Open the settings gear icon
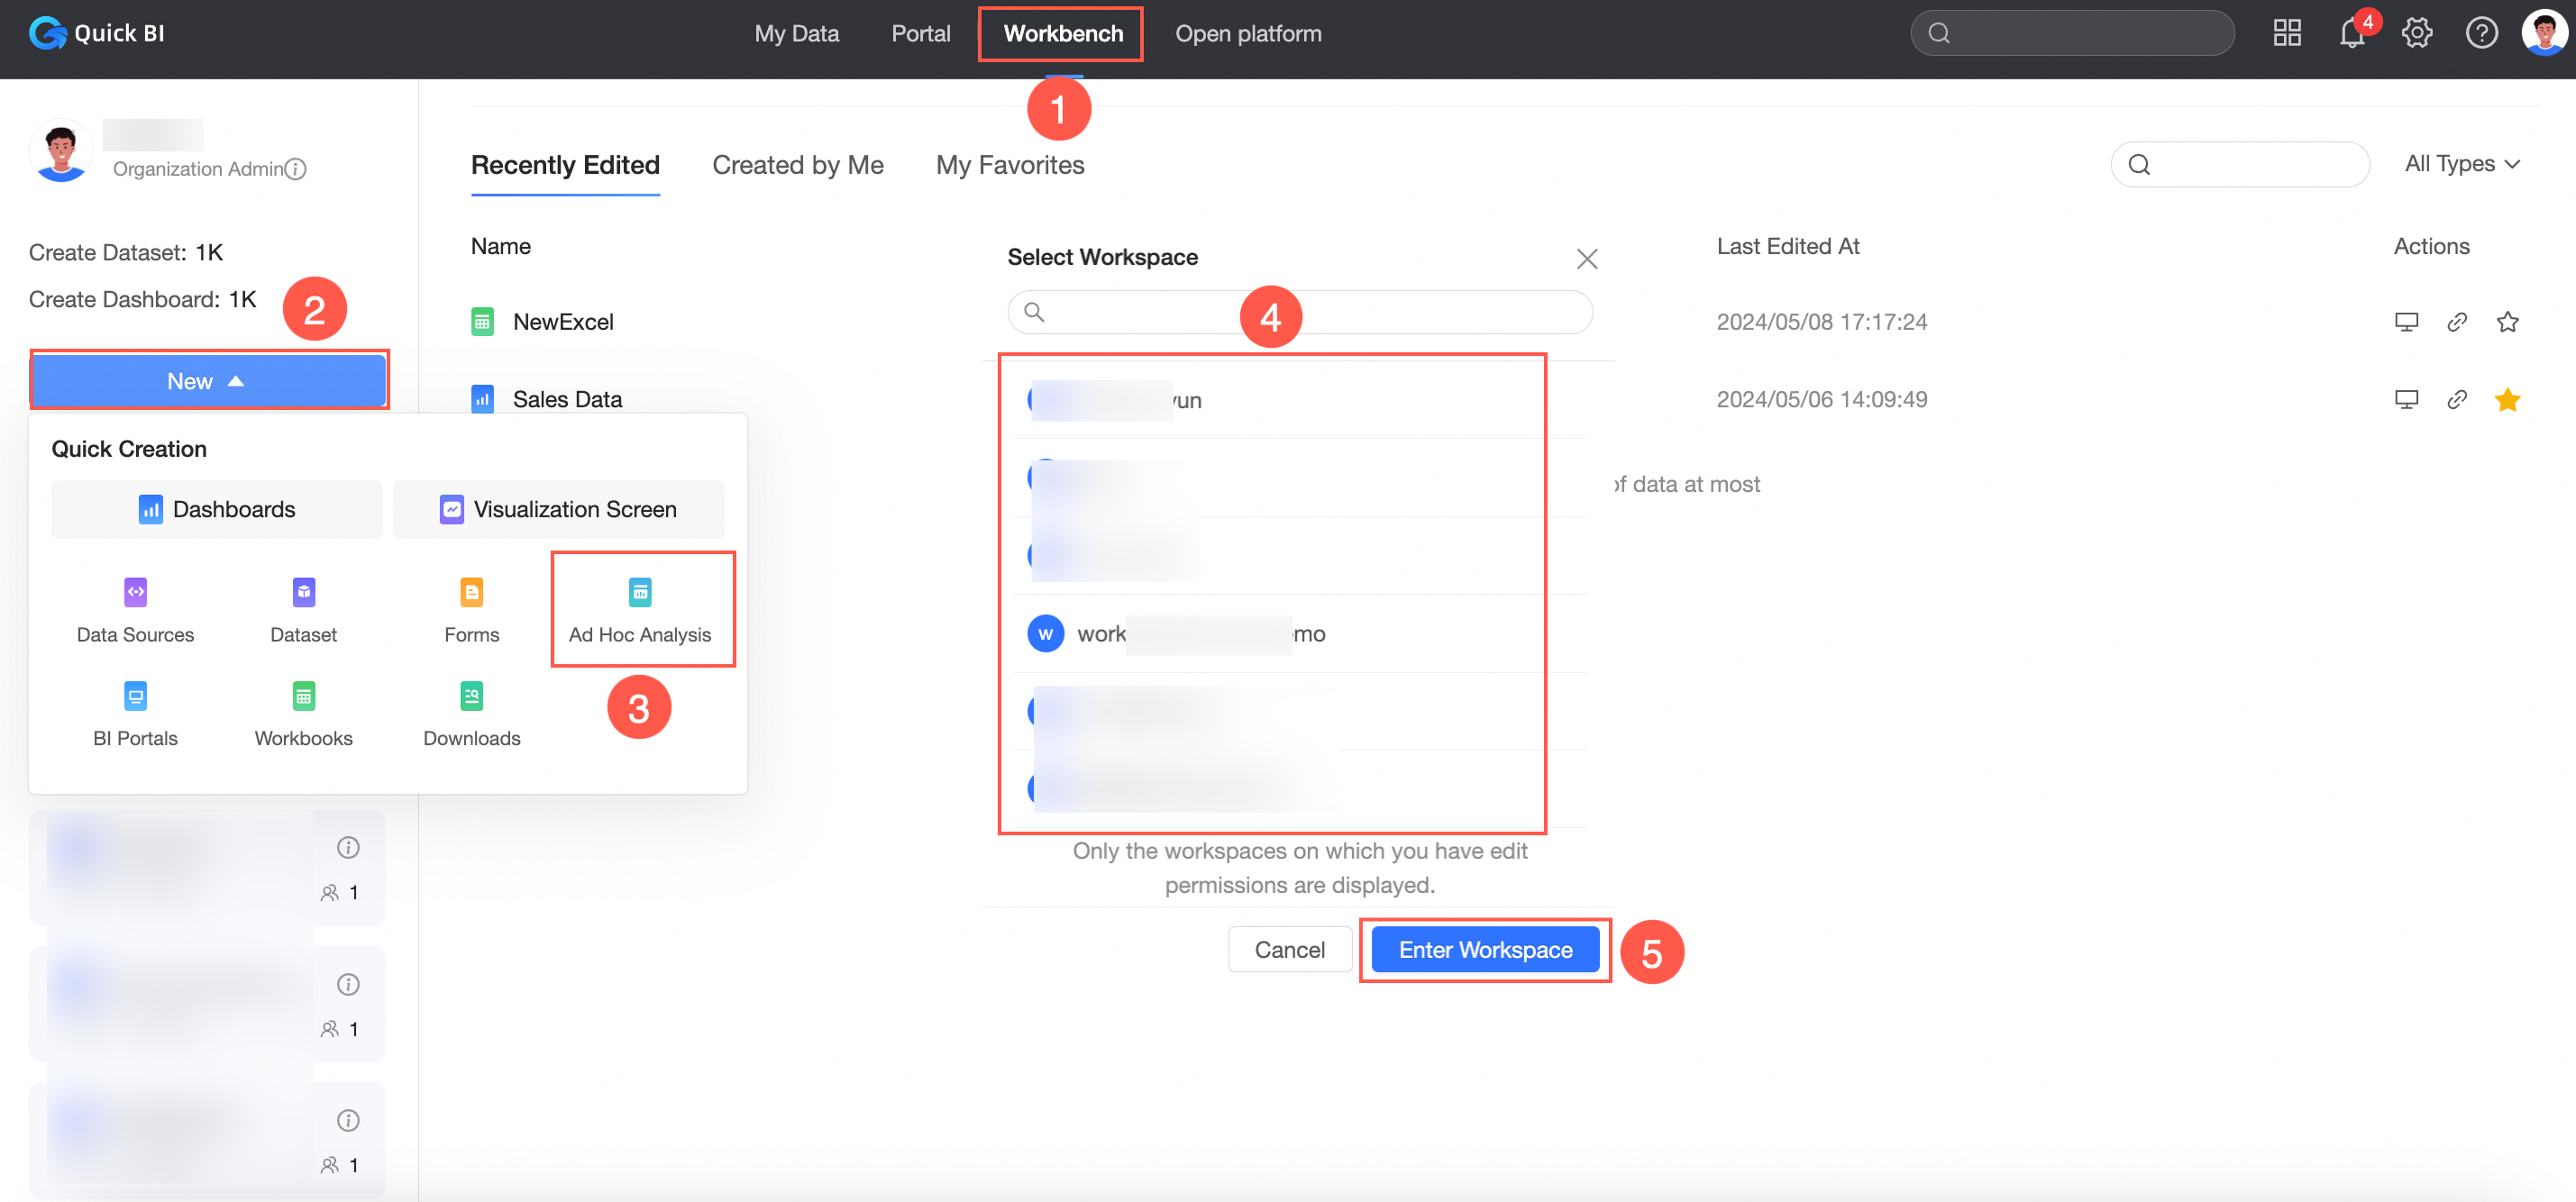 (x=2416, y=34)
